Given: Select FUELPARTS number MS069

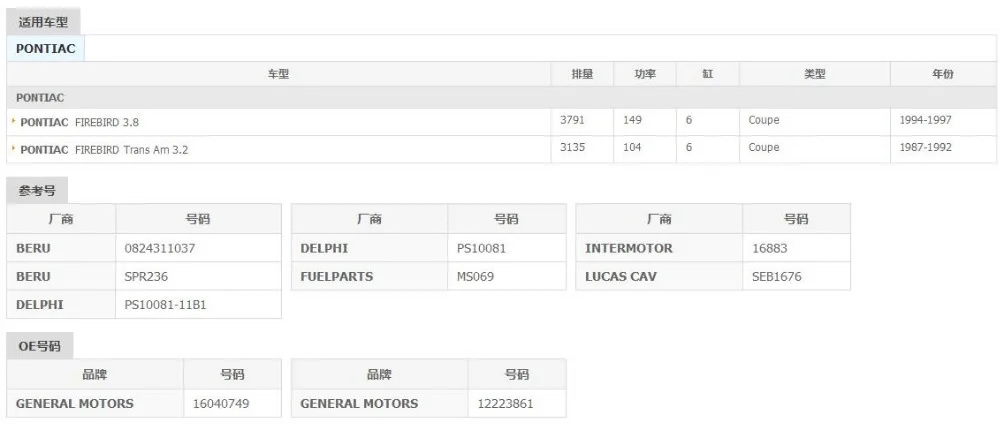Looking at the screenshot, I should 475,277.
